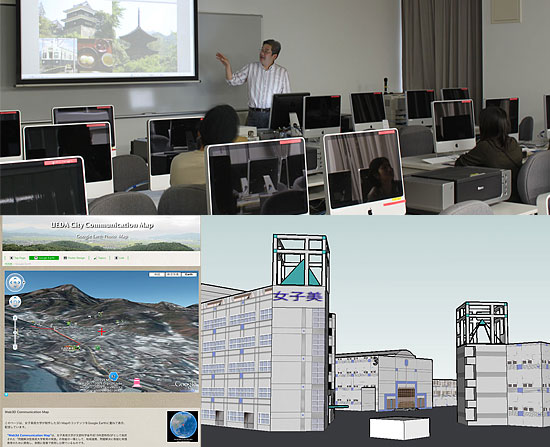Click the Google Earth zoom slider handle

tap(15, 332)
